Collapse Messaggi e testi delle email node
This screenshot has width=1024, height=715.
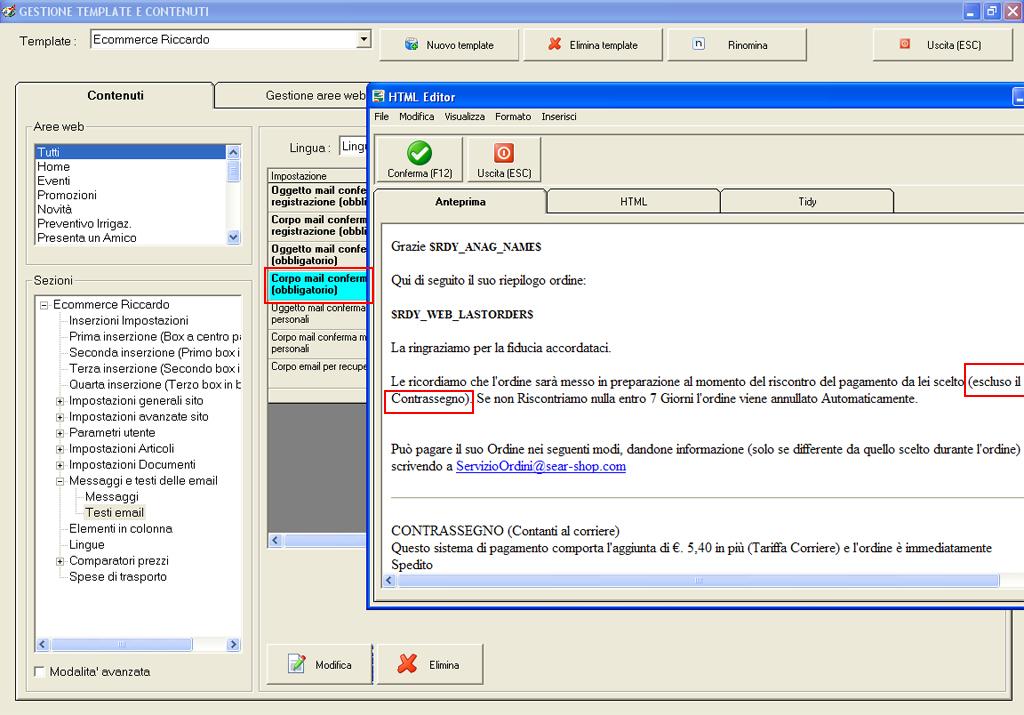click(60, 481)
